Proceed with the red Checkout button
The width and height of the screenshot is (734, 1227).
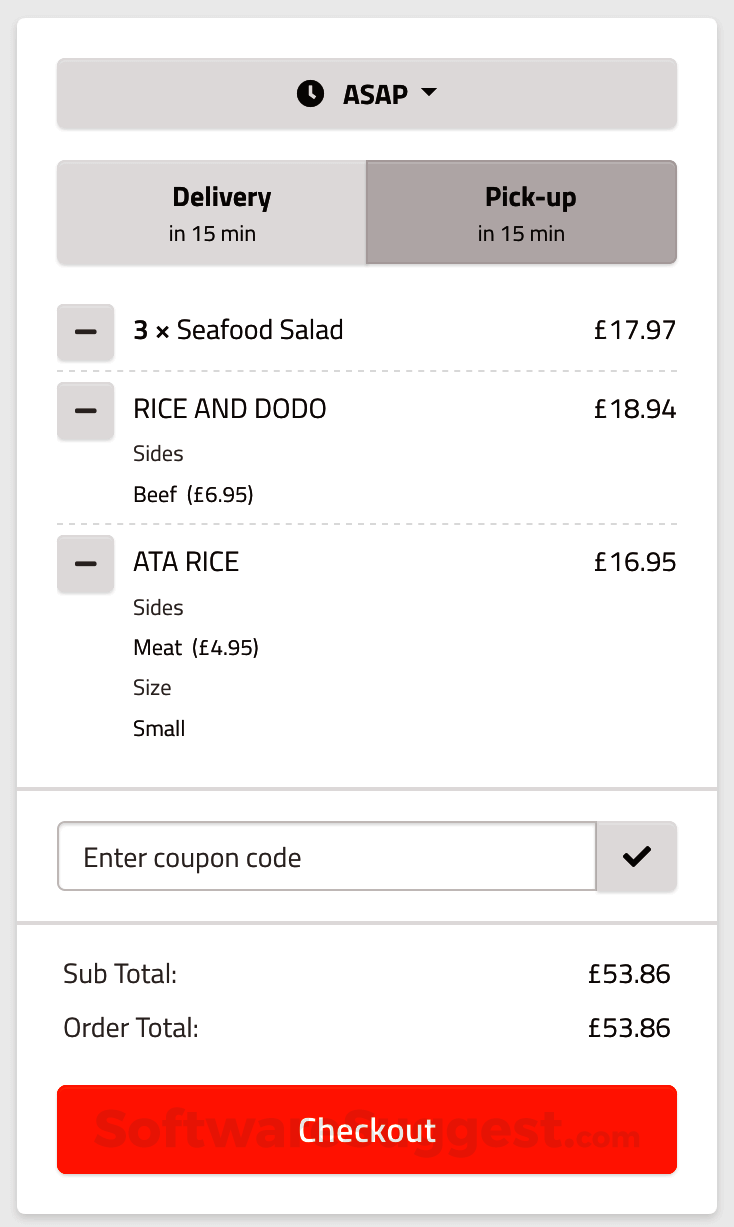point(367,1129)
